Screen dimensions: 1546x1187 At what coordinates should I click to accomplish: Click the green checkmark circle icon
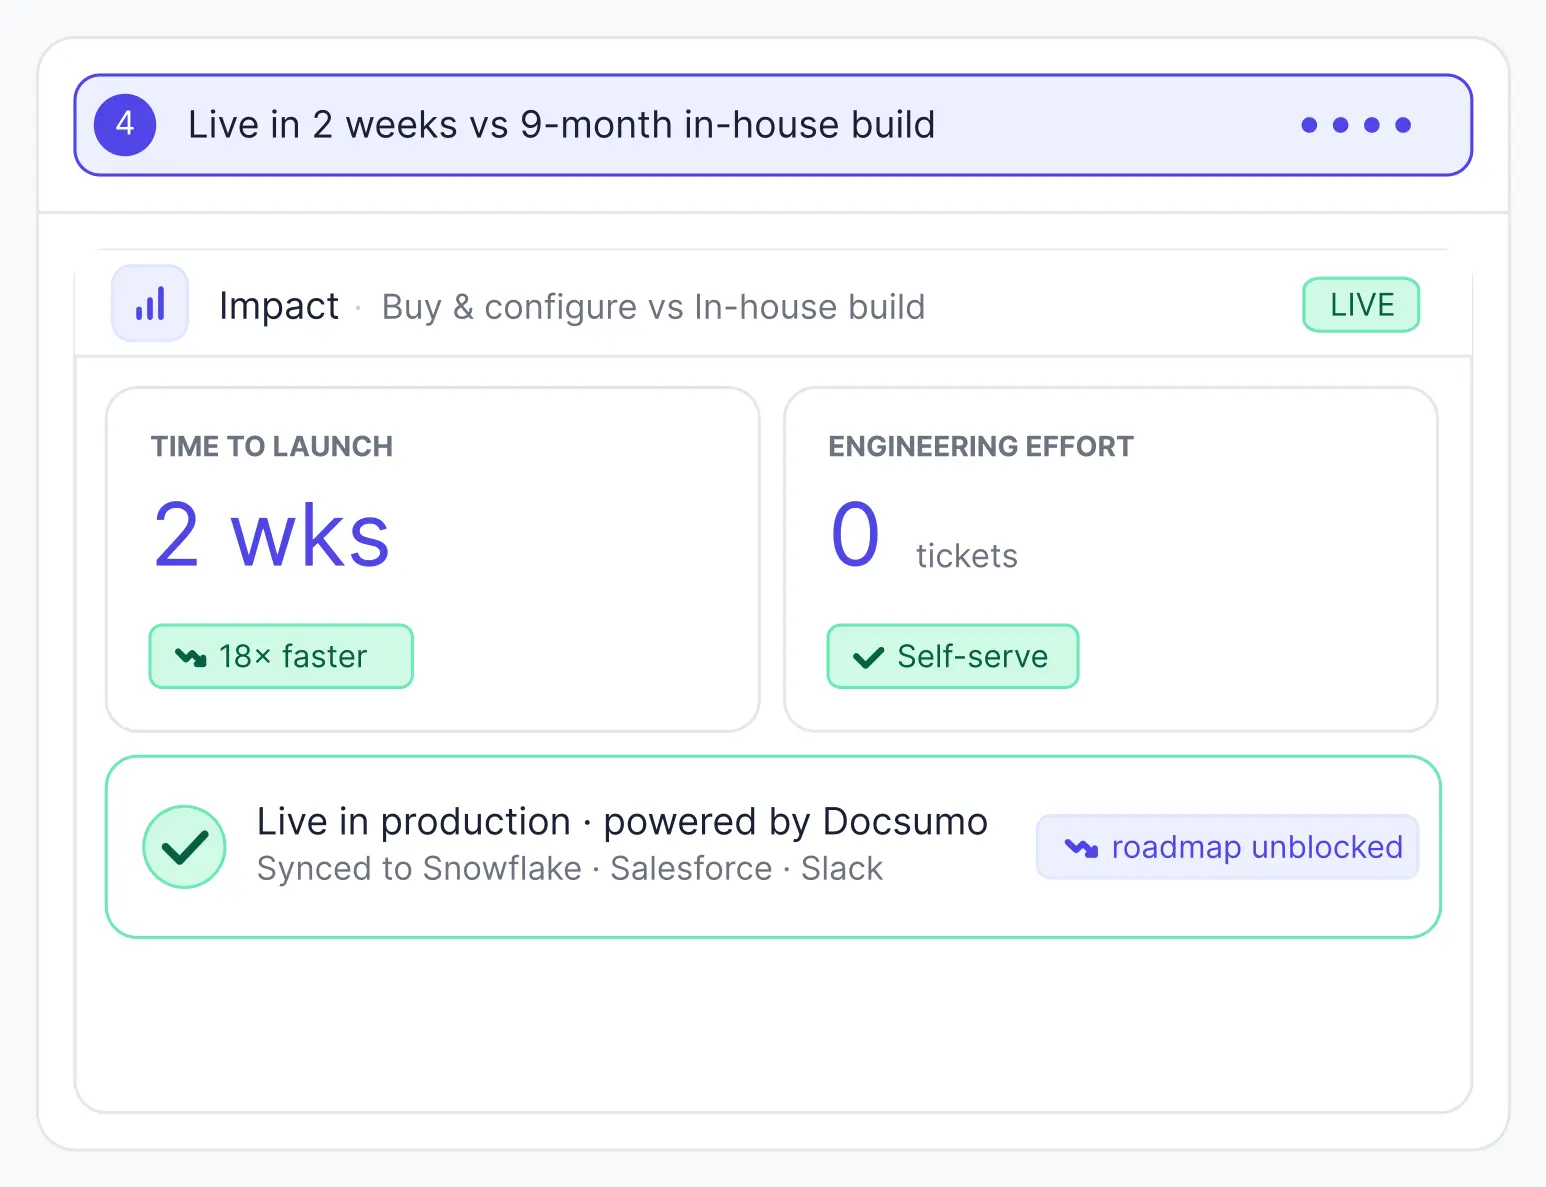(184, 847)
